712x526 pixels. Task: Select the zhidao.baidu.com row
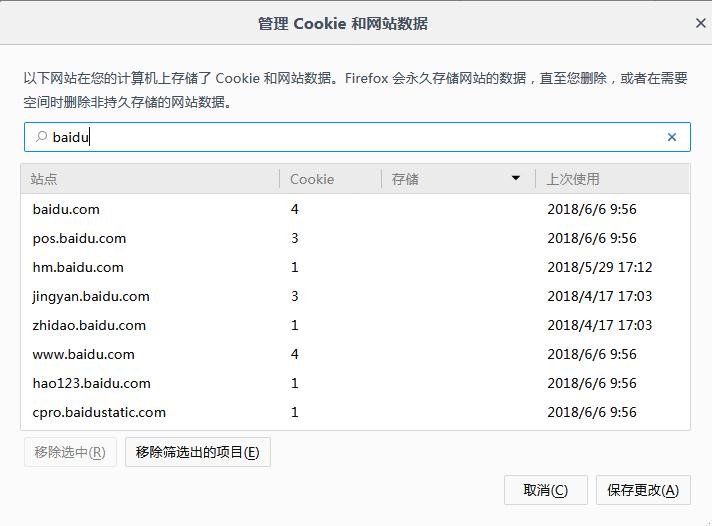[356, 325]
